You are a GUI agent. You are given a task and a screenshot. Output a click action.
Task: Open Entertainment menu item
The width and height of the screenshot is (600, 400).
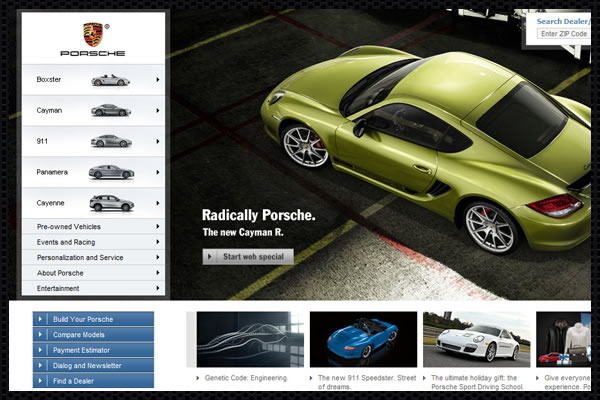93,288
